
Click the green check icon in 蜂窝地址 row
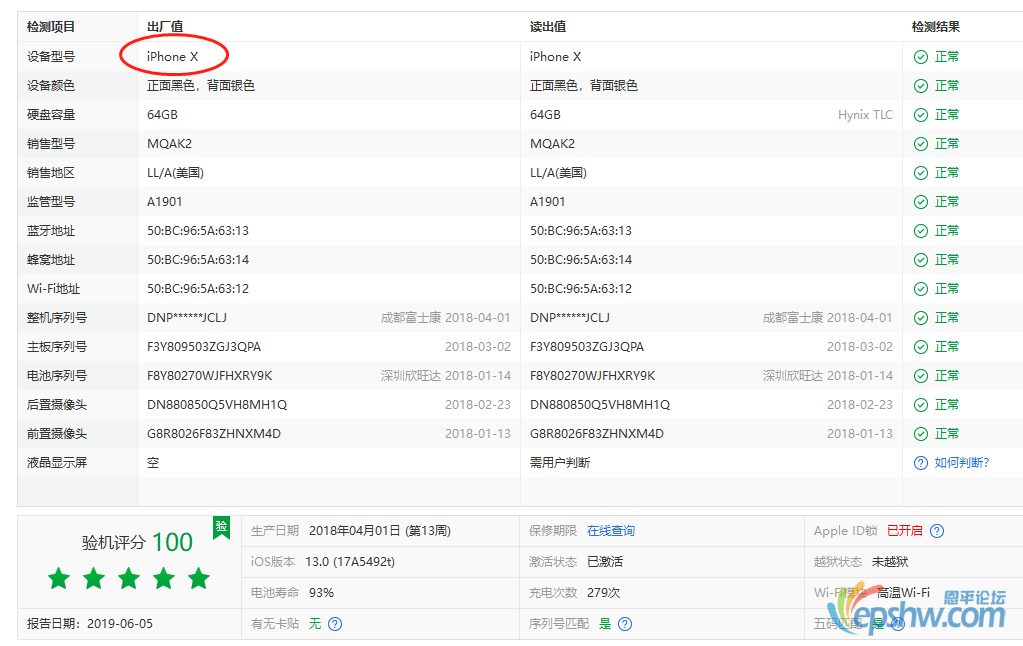tap(921, 260)
